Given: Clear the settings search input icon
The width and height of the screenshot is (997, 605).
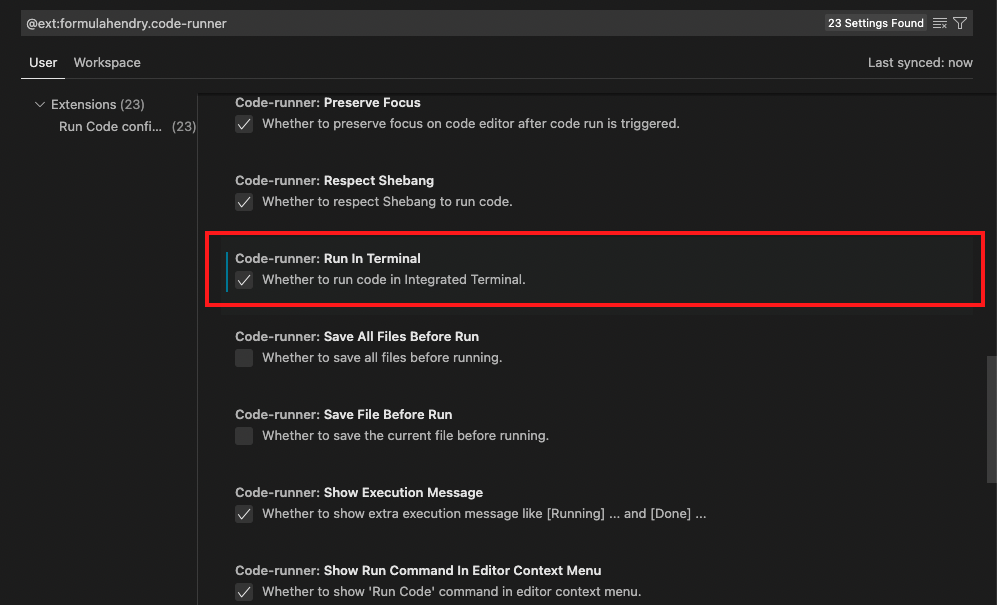Looking at the screenshot, I should 940,24.
